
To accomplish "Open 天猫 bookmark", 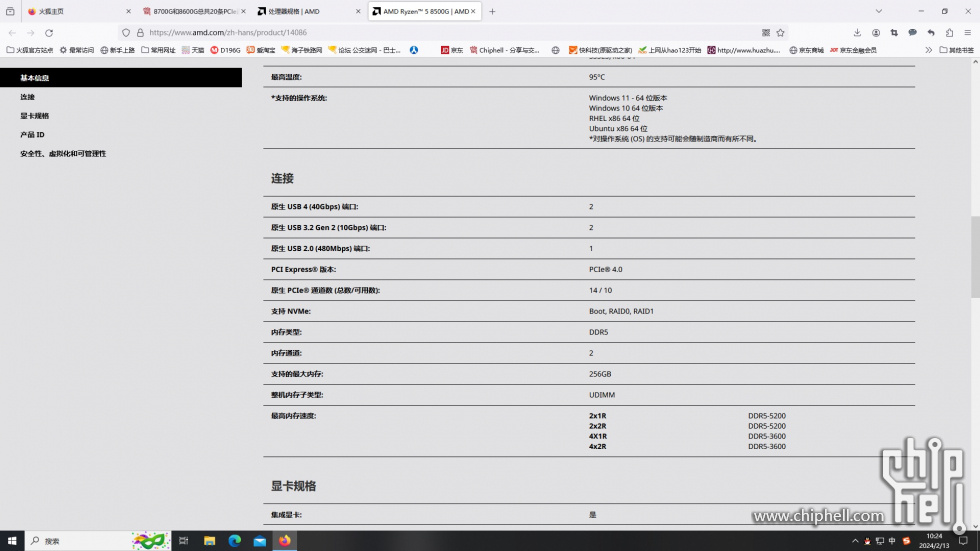I will (x=193, y=50).
